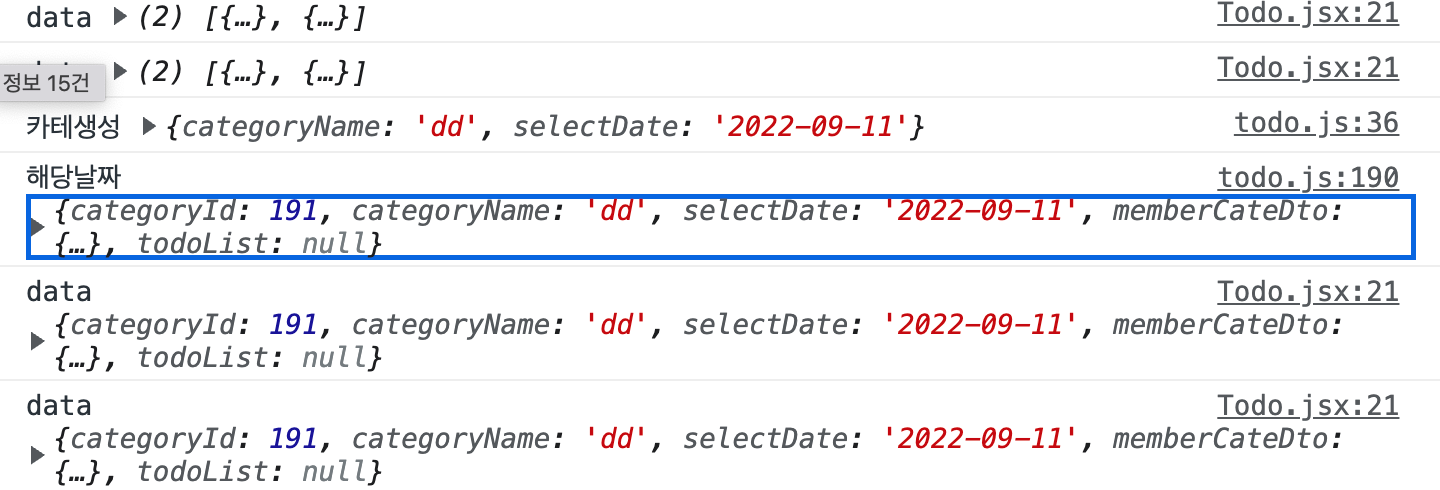
Task: Expand the 카테생성 object disclosure triangle
Action: tap(150, 127)
